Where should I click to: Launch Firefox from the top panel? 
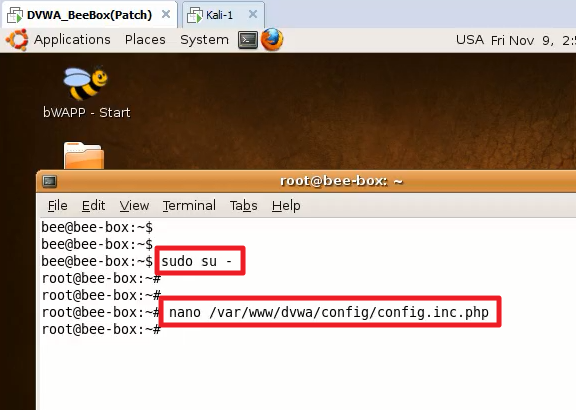(x=272, y=39)
